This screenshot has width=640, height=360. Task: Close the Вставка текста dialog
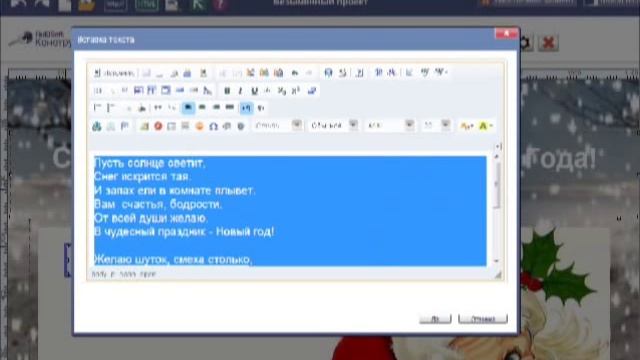(506, 33)
